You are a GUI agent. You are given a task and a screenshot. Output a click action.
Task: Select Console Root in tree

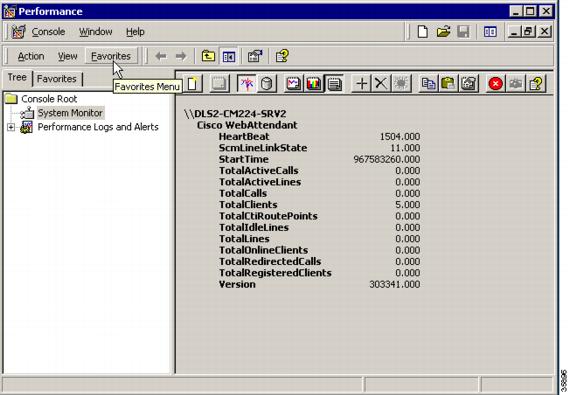click(x=49, y=99)
